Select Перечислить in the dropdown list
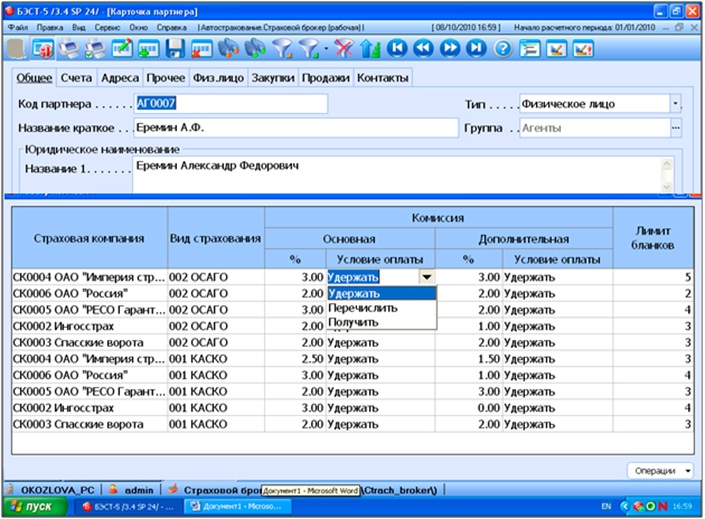This screenshot has width=705, height=519. point(382,308)
